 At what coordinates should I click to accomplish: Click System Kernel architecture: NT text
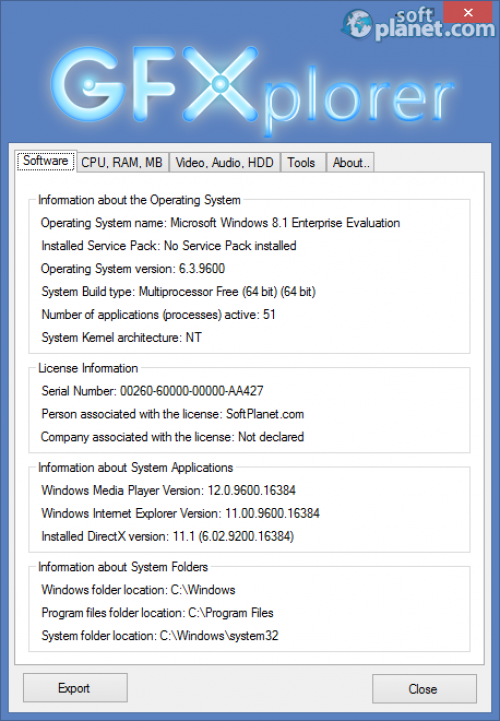pos(121,338)
